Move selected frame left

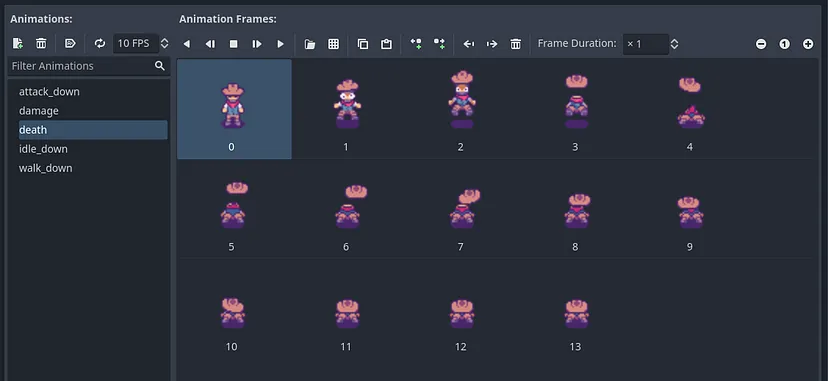click(468, 44)
